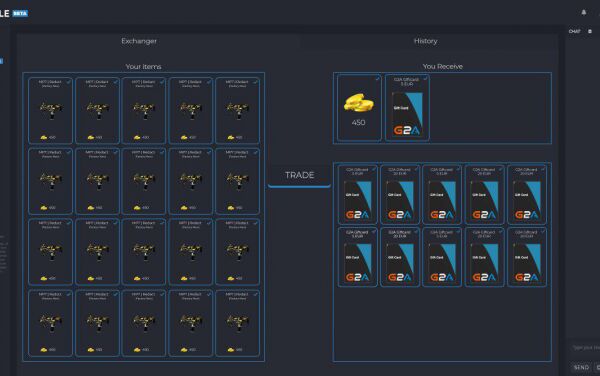The width and height of the screenshot is (600, 376).
Task: Toggle checkmark on third G2A Giftcard, upper offers row
Action: coord(458,169)
